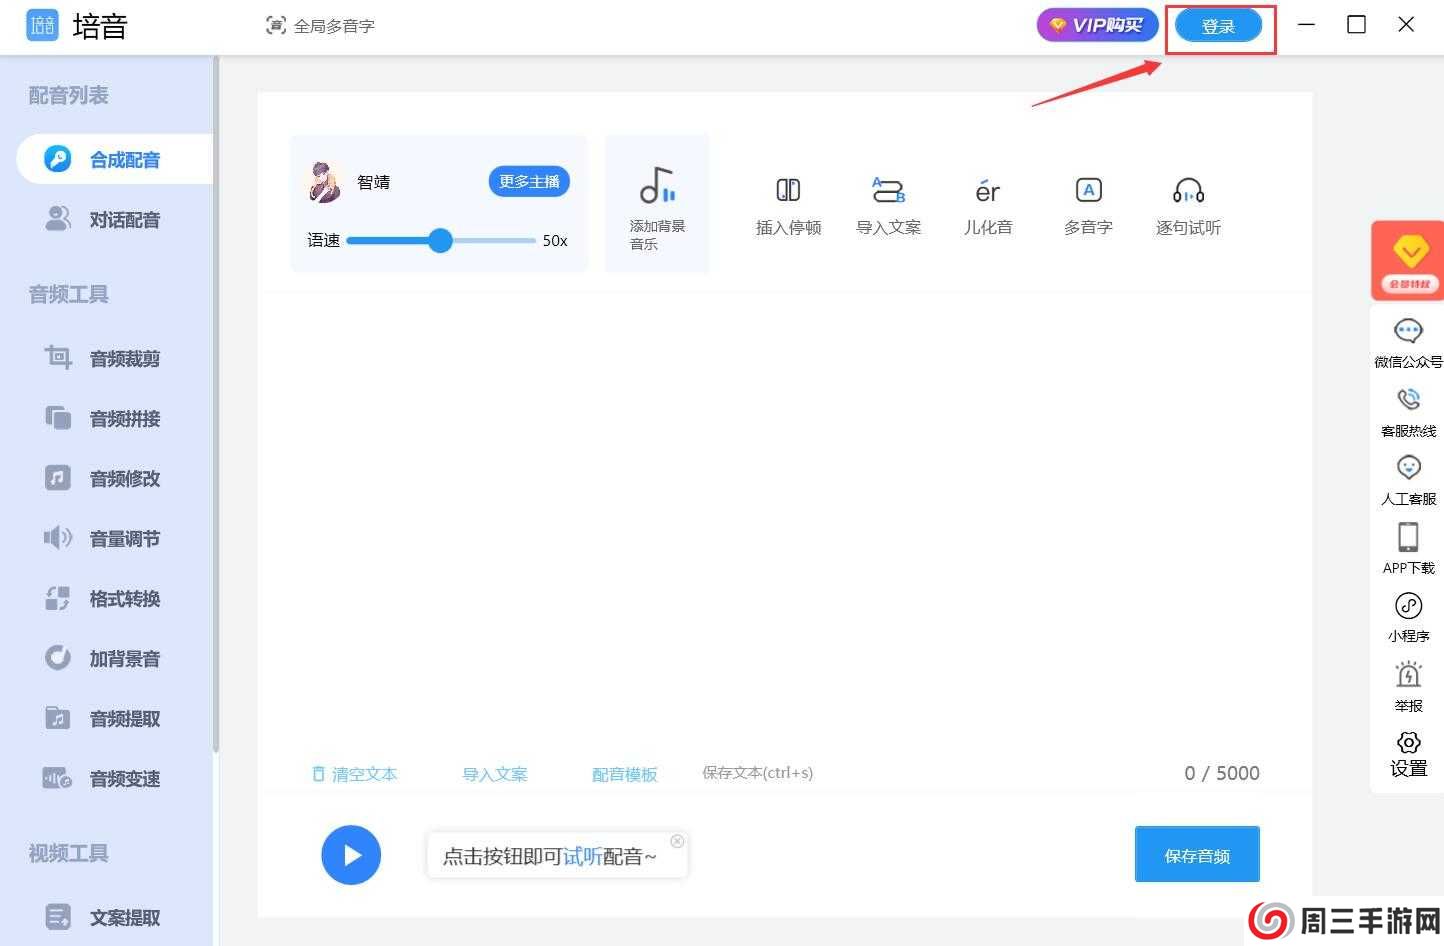Add background music via music note icon
The height and width of the screenshot is (946, 1444).
point(657,187)
